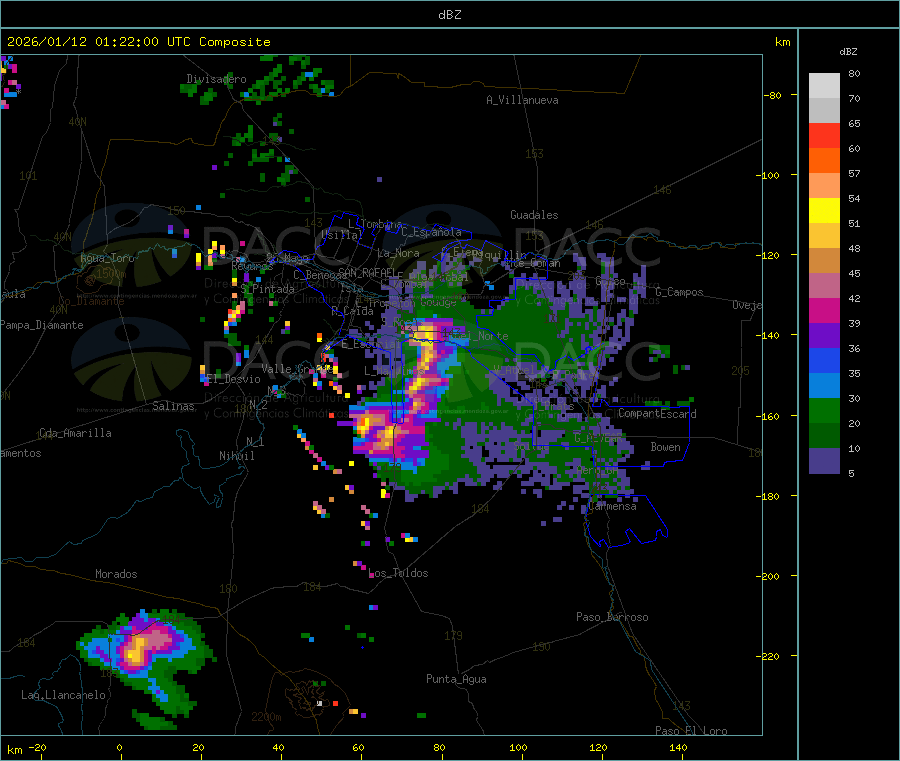Click the Agua_Toro map label
900x761 pixels.
point(107,258)
